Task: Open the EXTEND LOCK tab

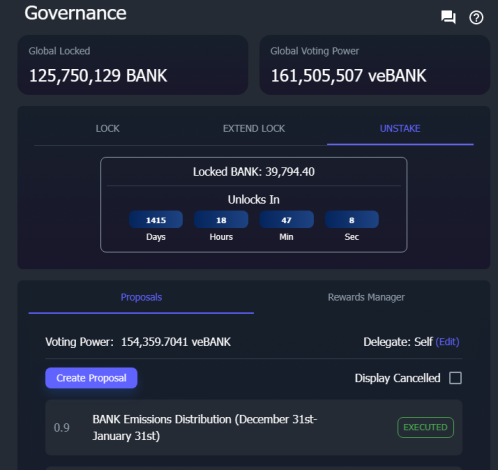Action: [x=254, y=129]
